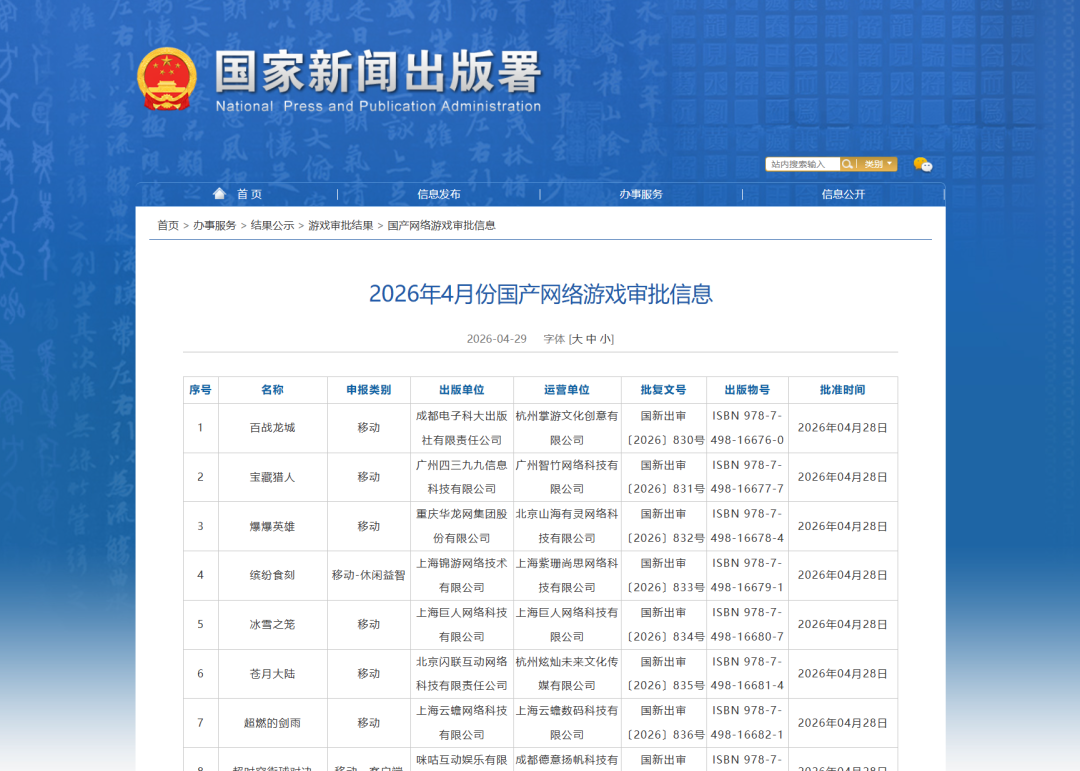Click publisher 广州四三九九信息科技有限公司

[x=461, y=477]
